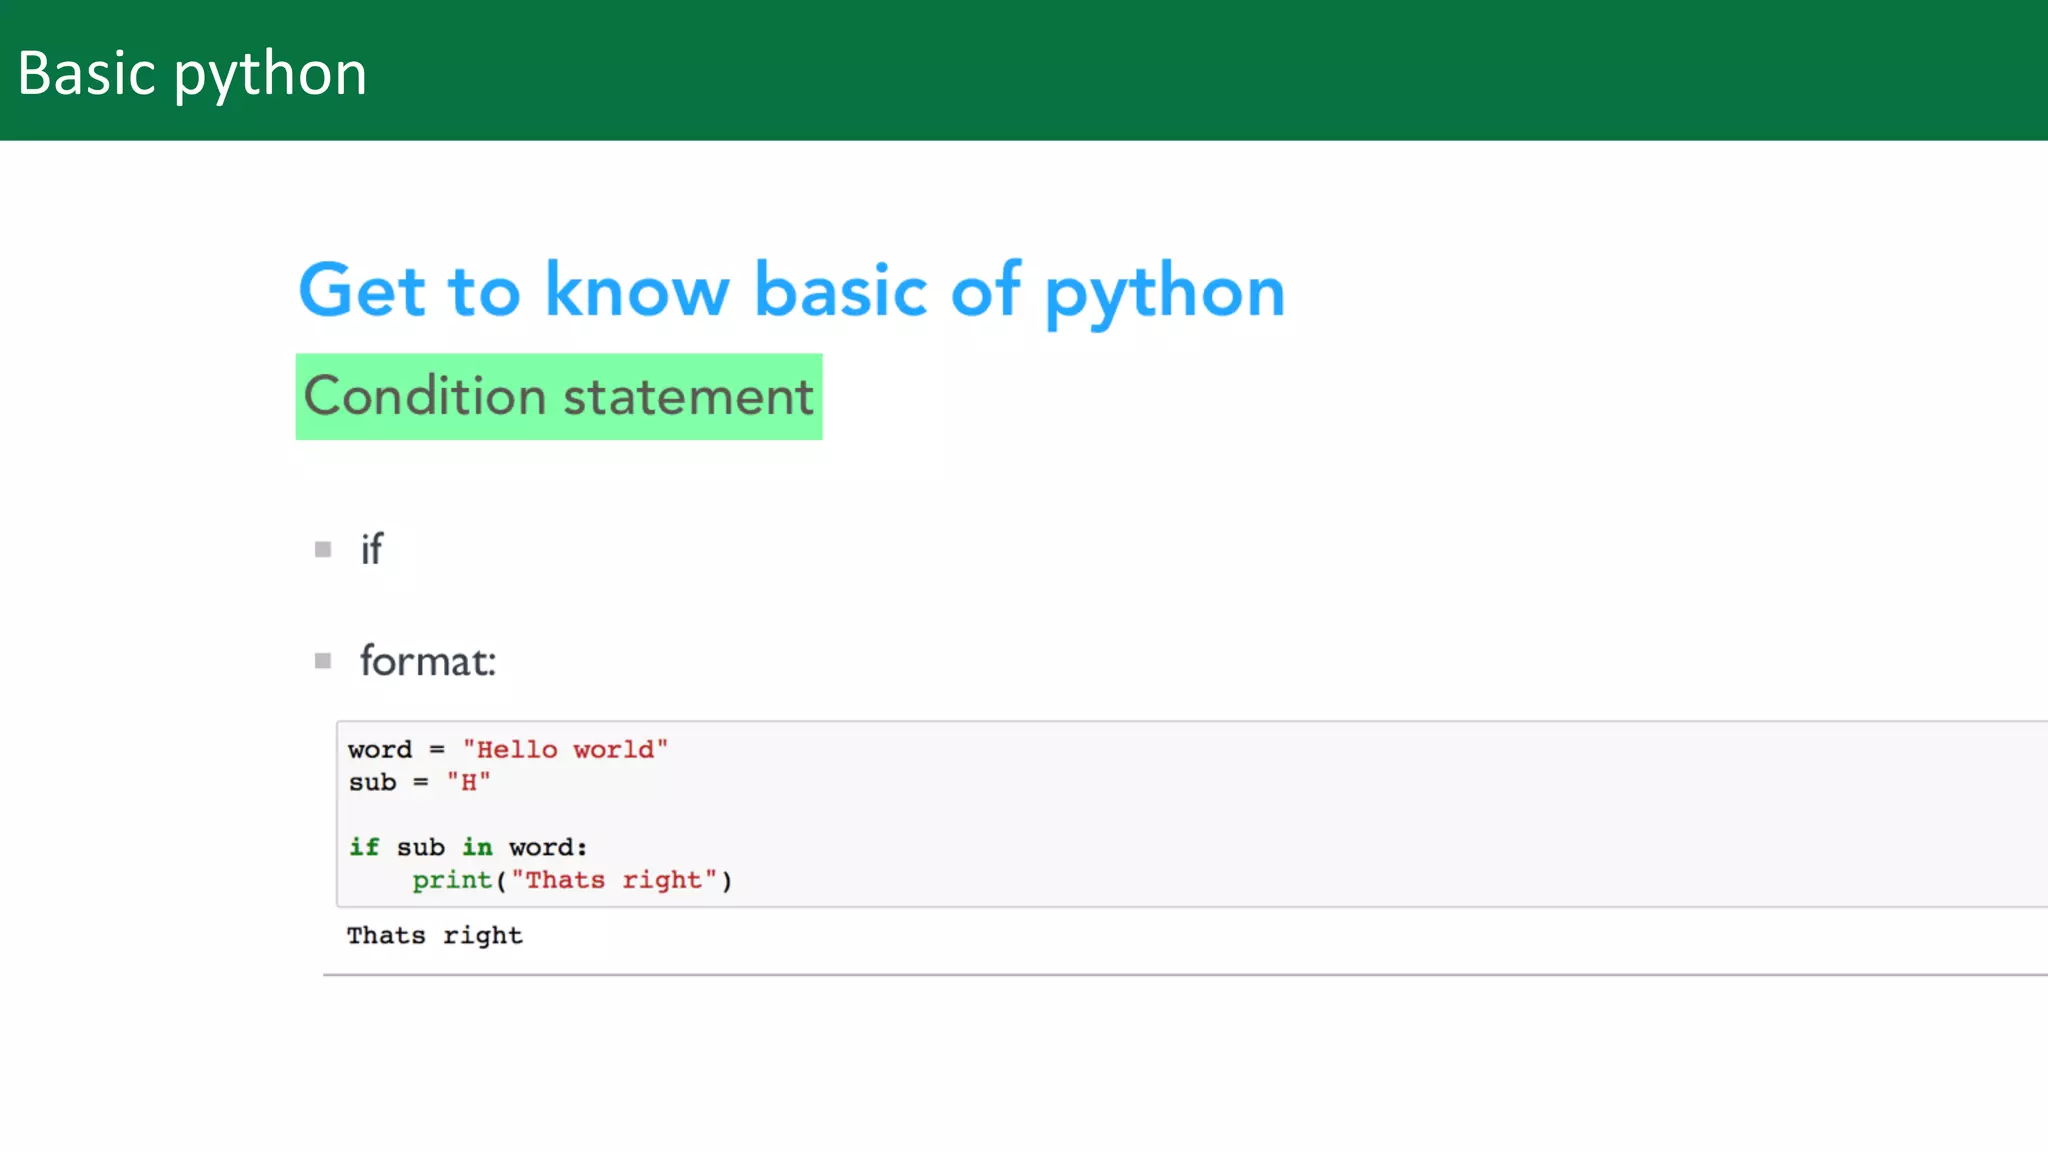The width and height of the screenshot is (2048, 1152).
Task: Select the 'Condition statement' highlighted label
Action: 559,397
